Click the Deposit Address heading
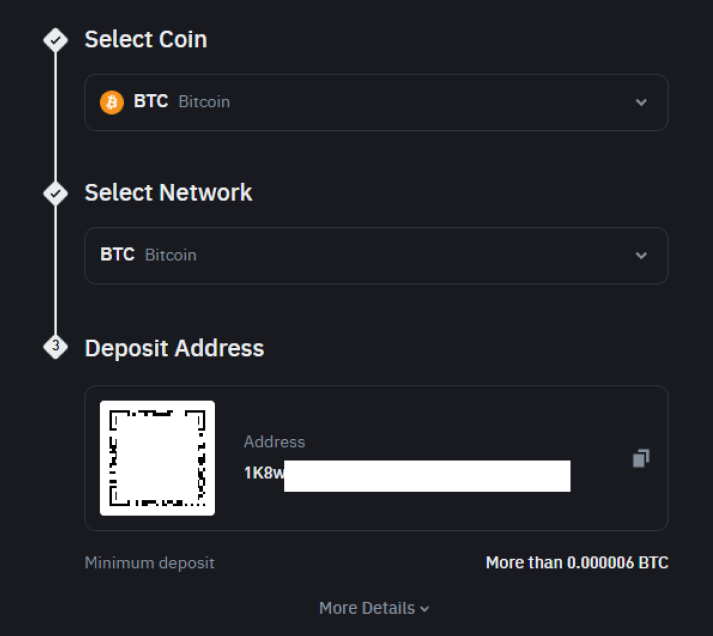 (x=174, y=348)
